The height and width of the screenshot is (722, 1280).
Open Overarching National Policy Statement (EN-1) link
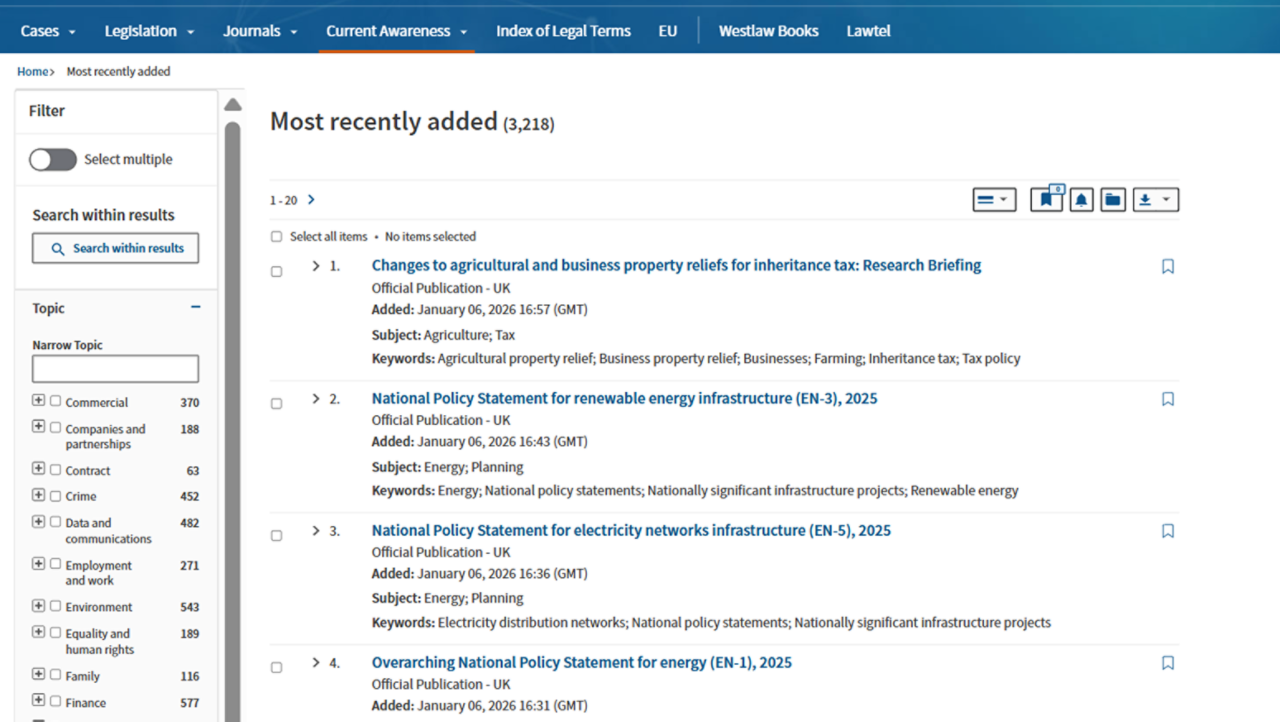pyautogui.click(x=581, y=662)
